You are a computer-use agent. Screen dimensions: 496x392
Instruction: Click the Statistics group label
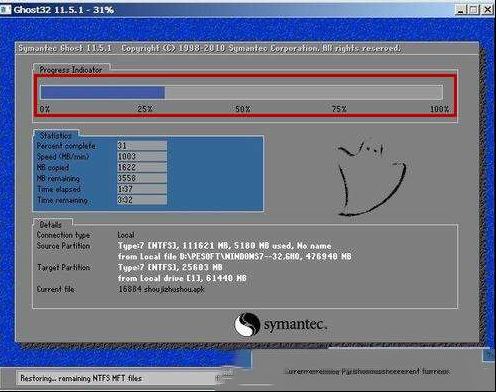tap(56, 136)
